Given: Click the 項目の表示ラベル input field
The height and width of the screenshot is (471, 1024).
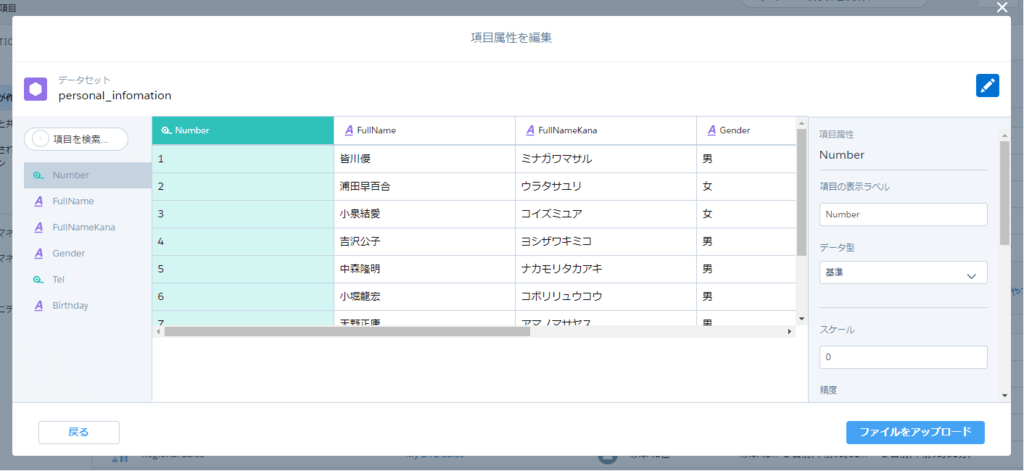Looking at the screenshot, I should point(902,214).
